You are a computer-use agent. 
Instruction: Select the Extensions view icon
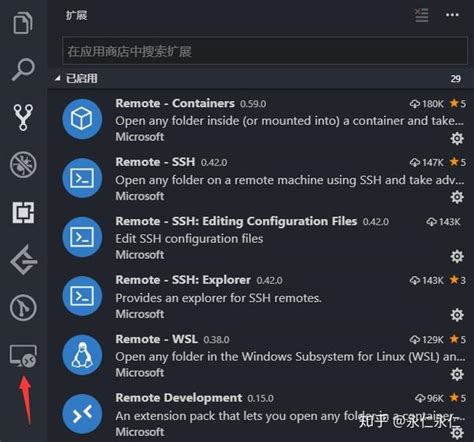pos(23,212)
